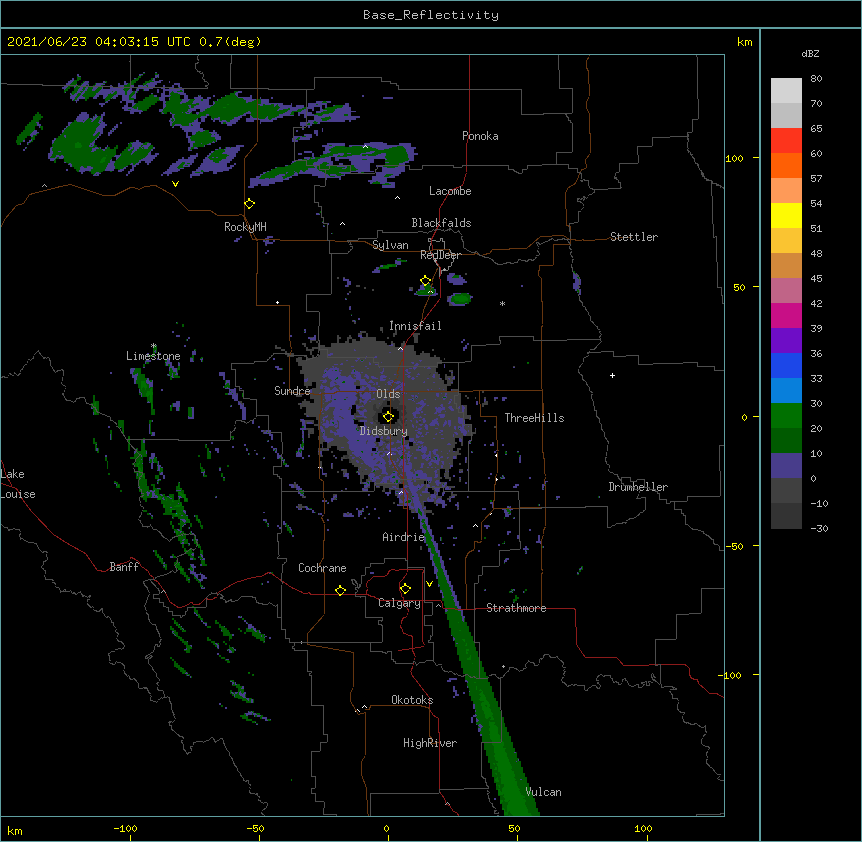Image resolution: width=862 pixels, height=842 pixels.
Task: Click the white asterisk marker east of Innisfail
Action: coord(502,303)
